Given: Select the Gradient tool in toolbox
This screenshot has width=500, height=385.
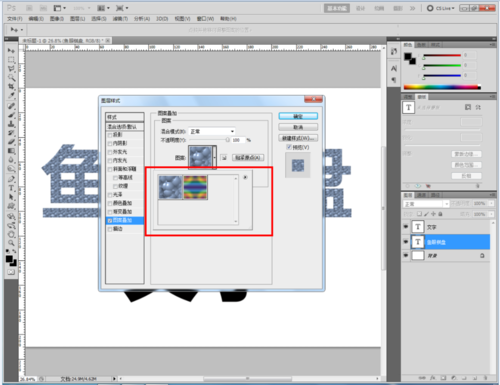Looking at the screenshot, I should (x=11, y=151).
